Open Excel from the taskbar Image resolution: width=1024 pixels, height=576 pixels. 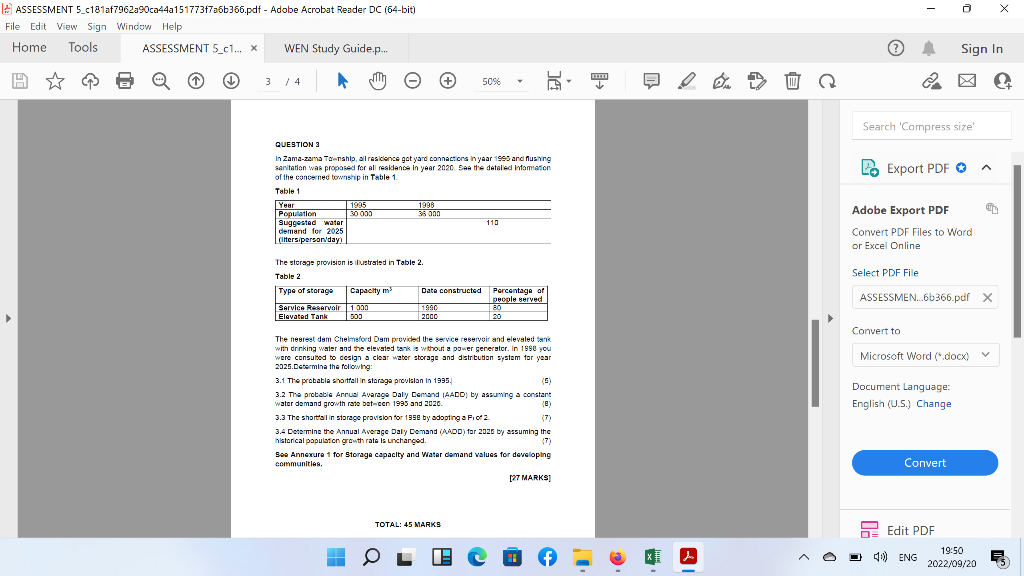coord(654,558)
